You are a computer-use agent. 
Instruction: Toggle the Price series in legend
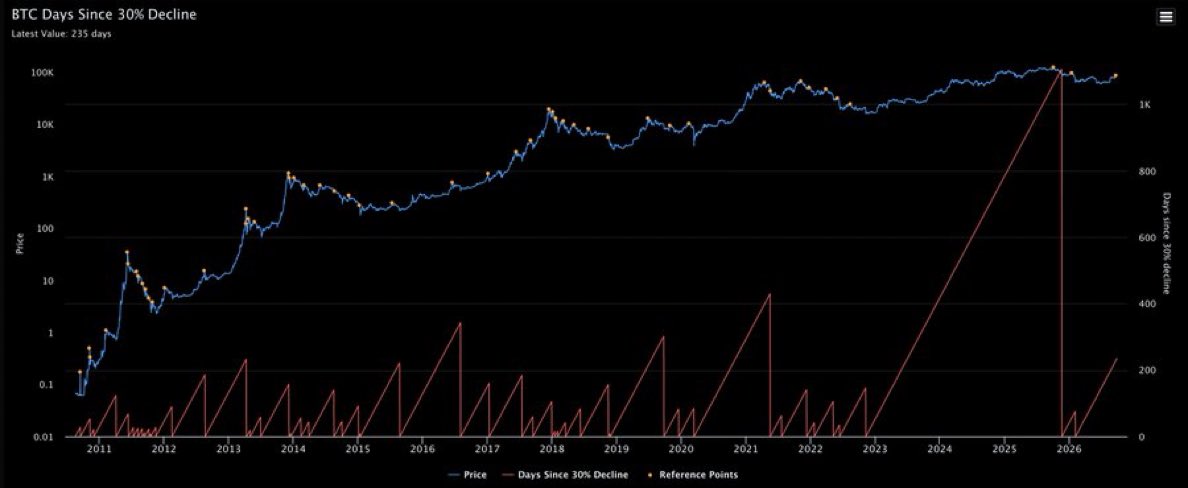(467, 475)
